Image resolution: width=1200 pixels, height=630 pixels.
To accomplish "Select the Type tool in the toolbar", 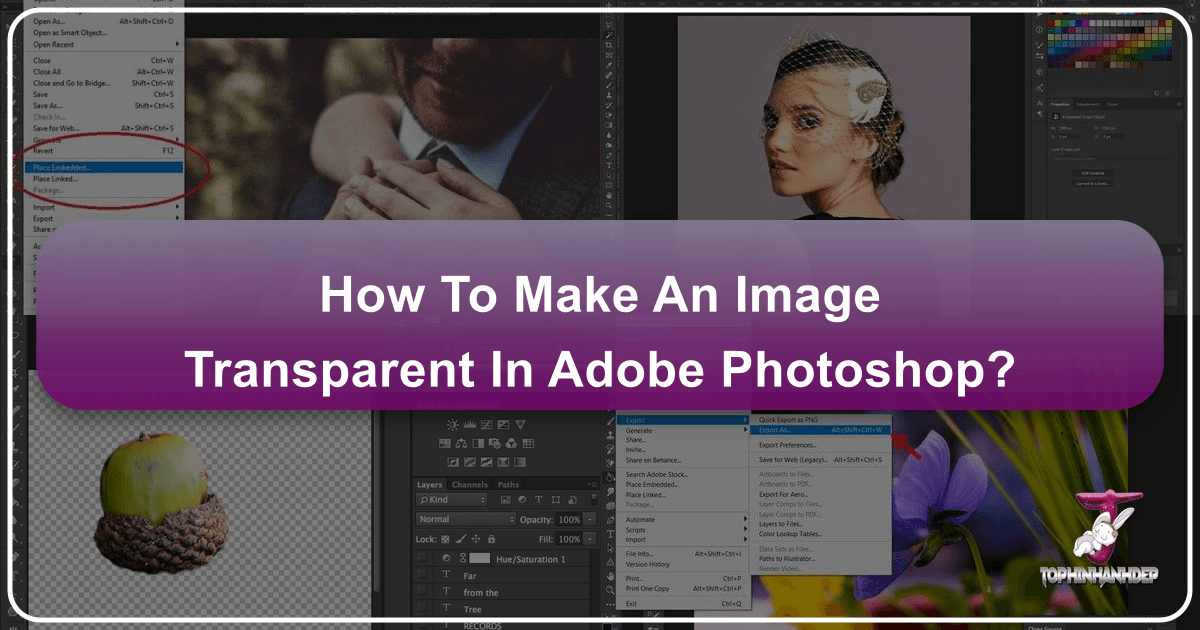I will (611, 533).
